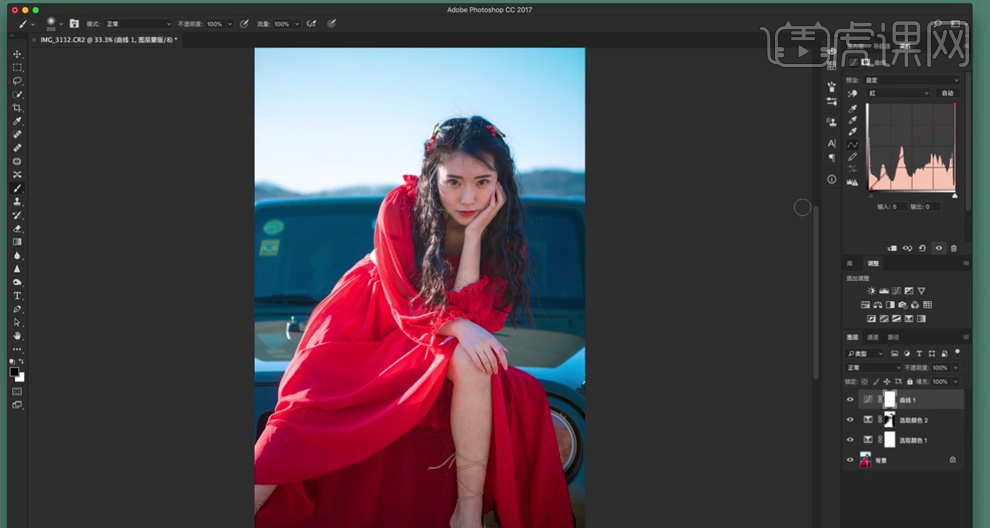Select the Blur tool
The height and width of the screenshot is (528, 990).
tap(17, 256)
